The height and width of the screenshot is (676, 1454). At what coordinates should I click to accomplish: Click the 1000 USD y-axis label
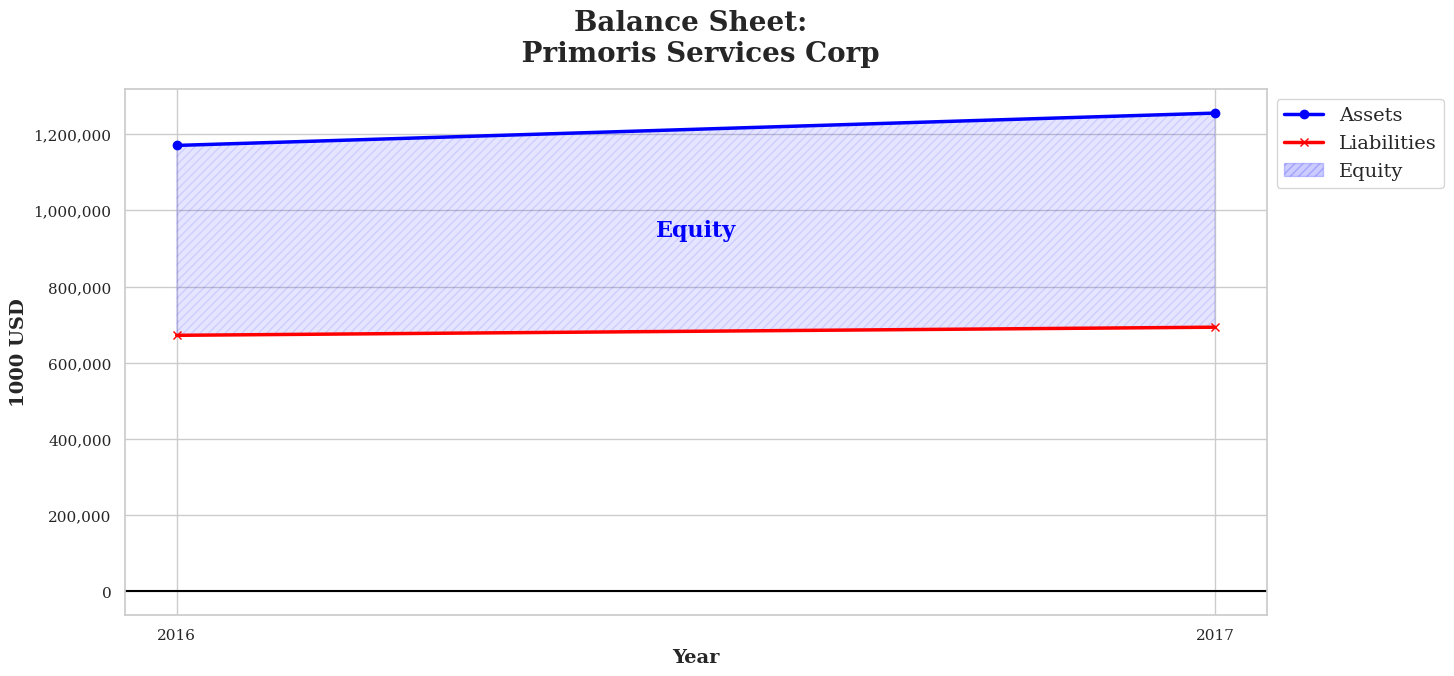click(18, 352)
